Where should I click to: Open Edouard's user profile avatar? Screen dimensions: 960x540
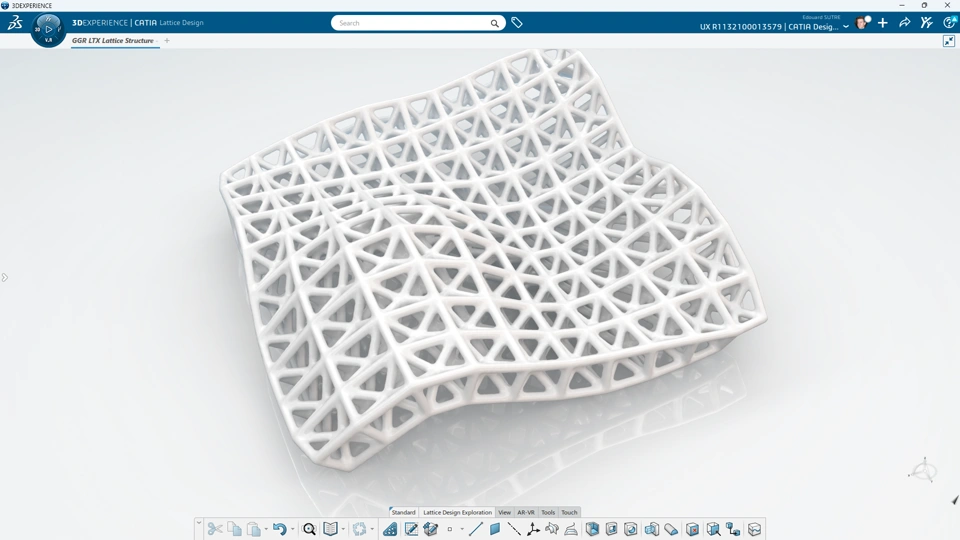(862, 23)
